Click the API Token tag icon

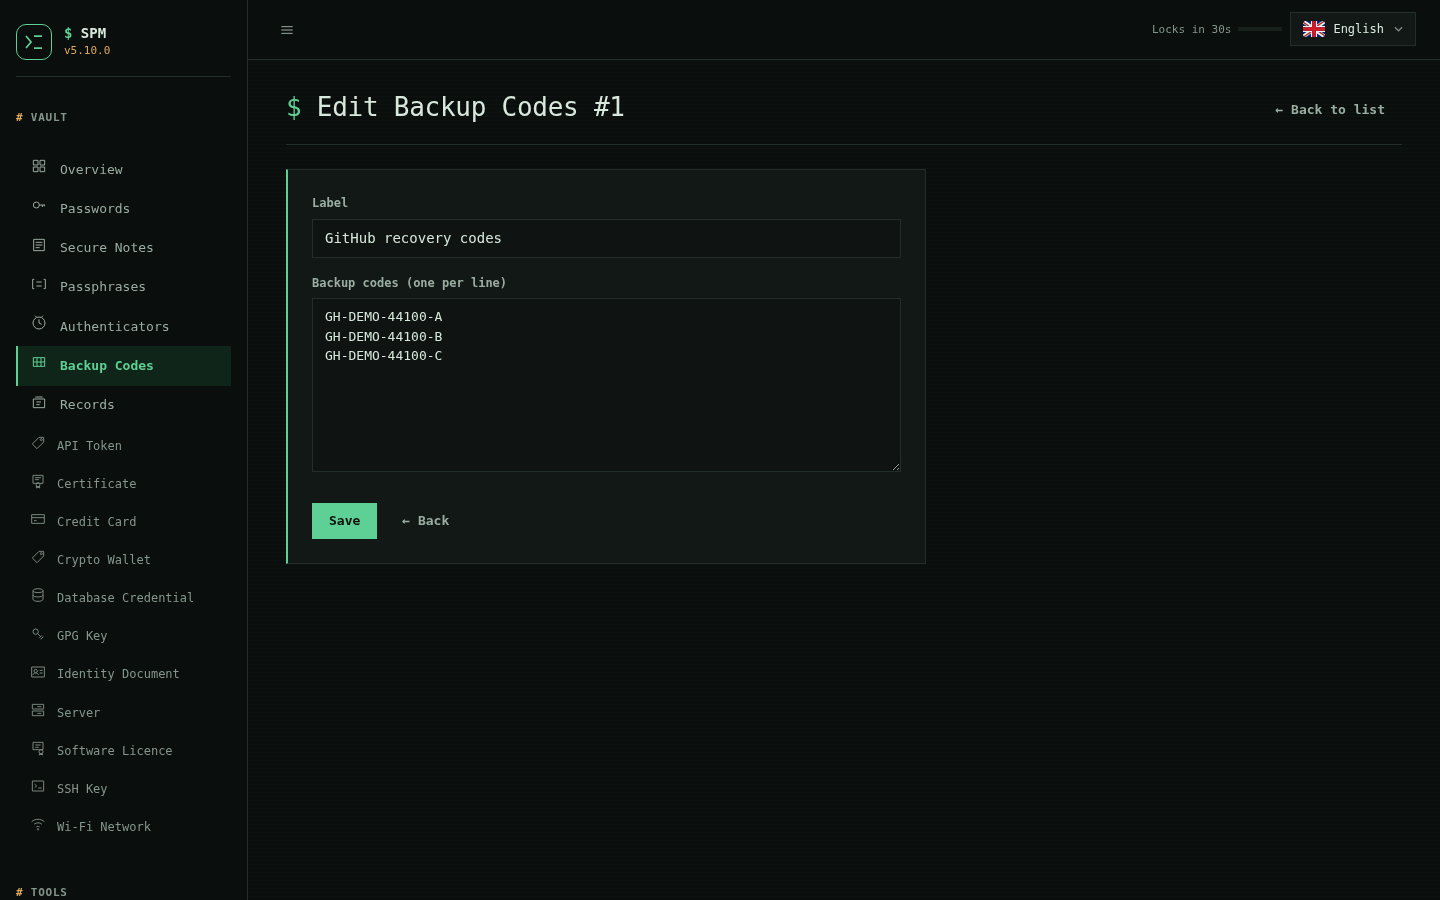[x=38, y=442]
